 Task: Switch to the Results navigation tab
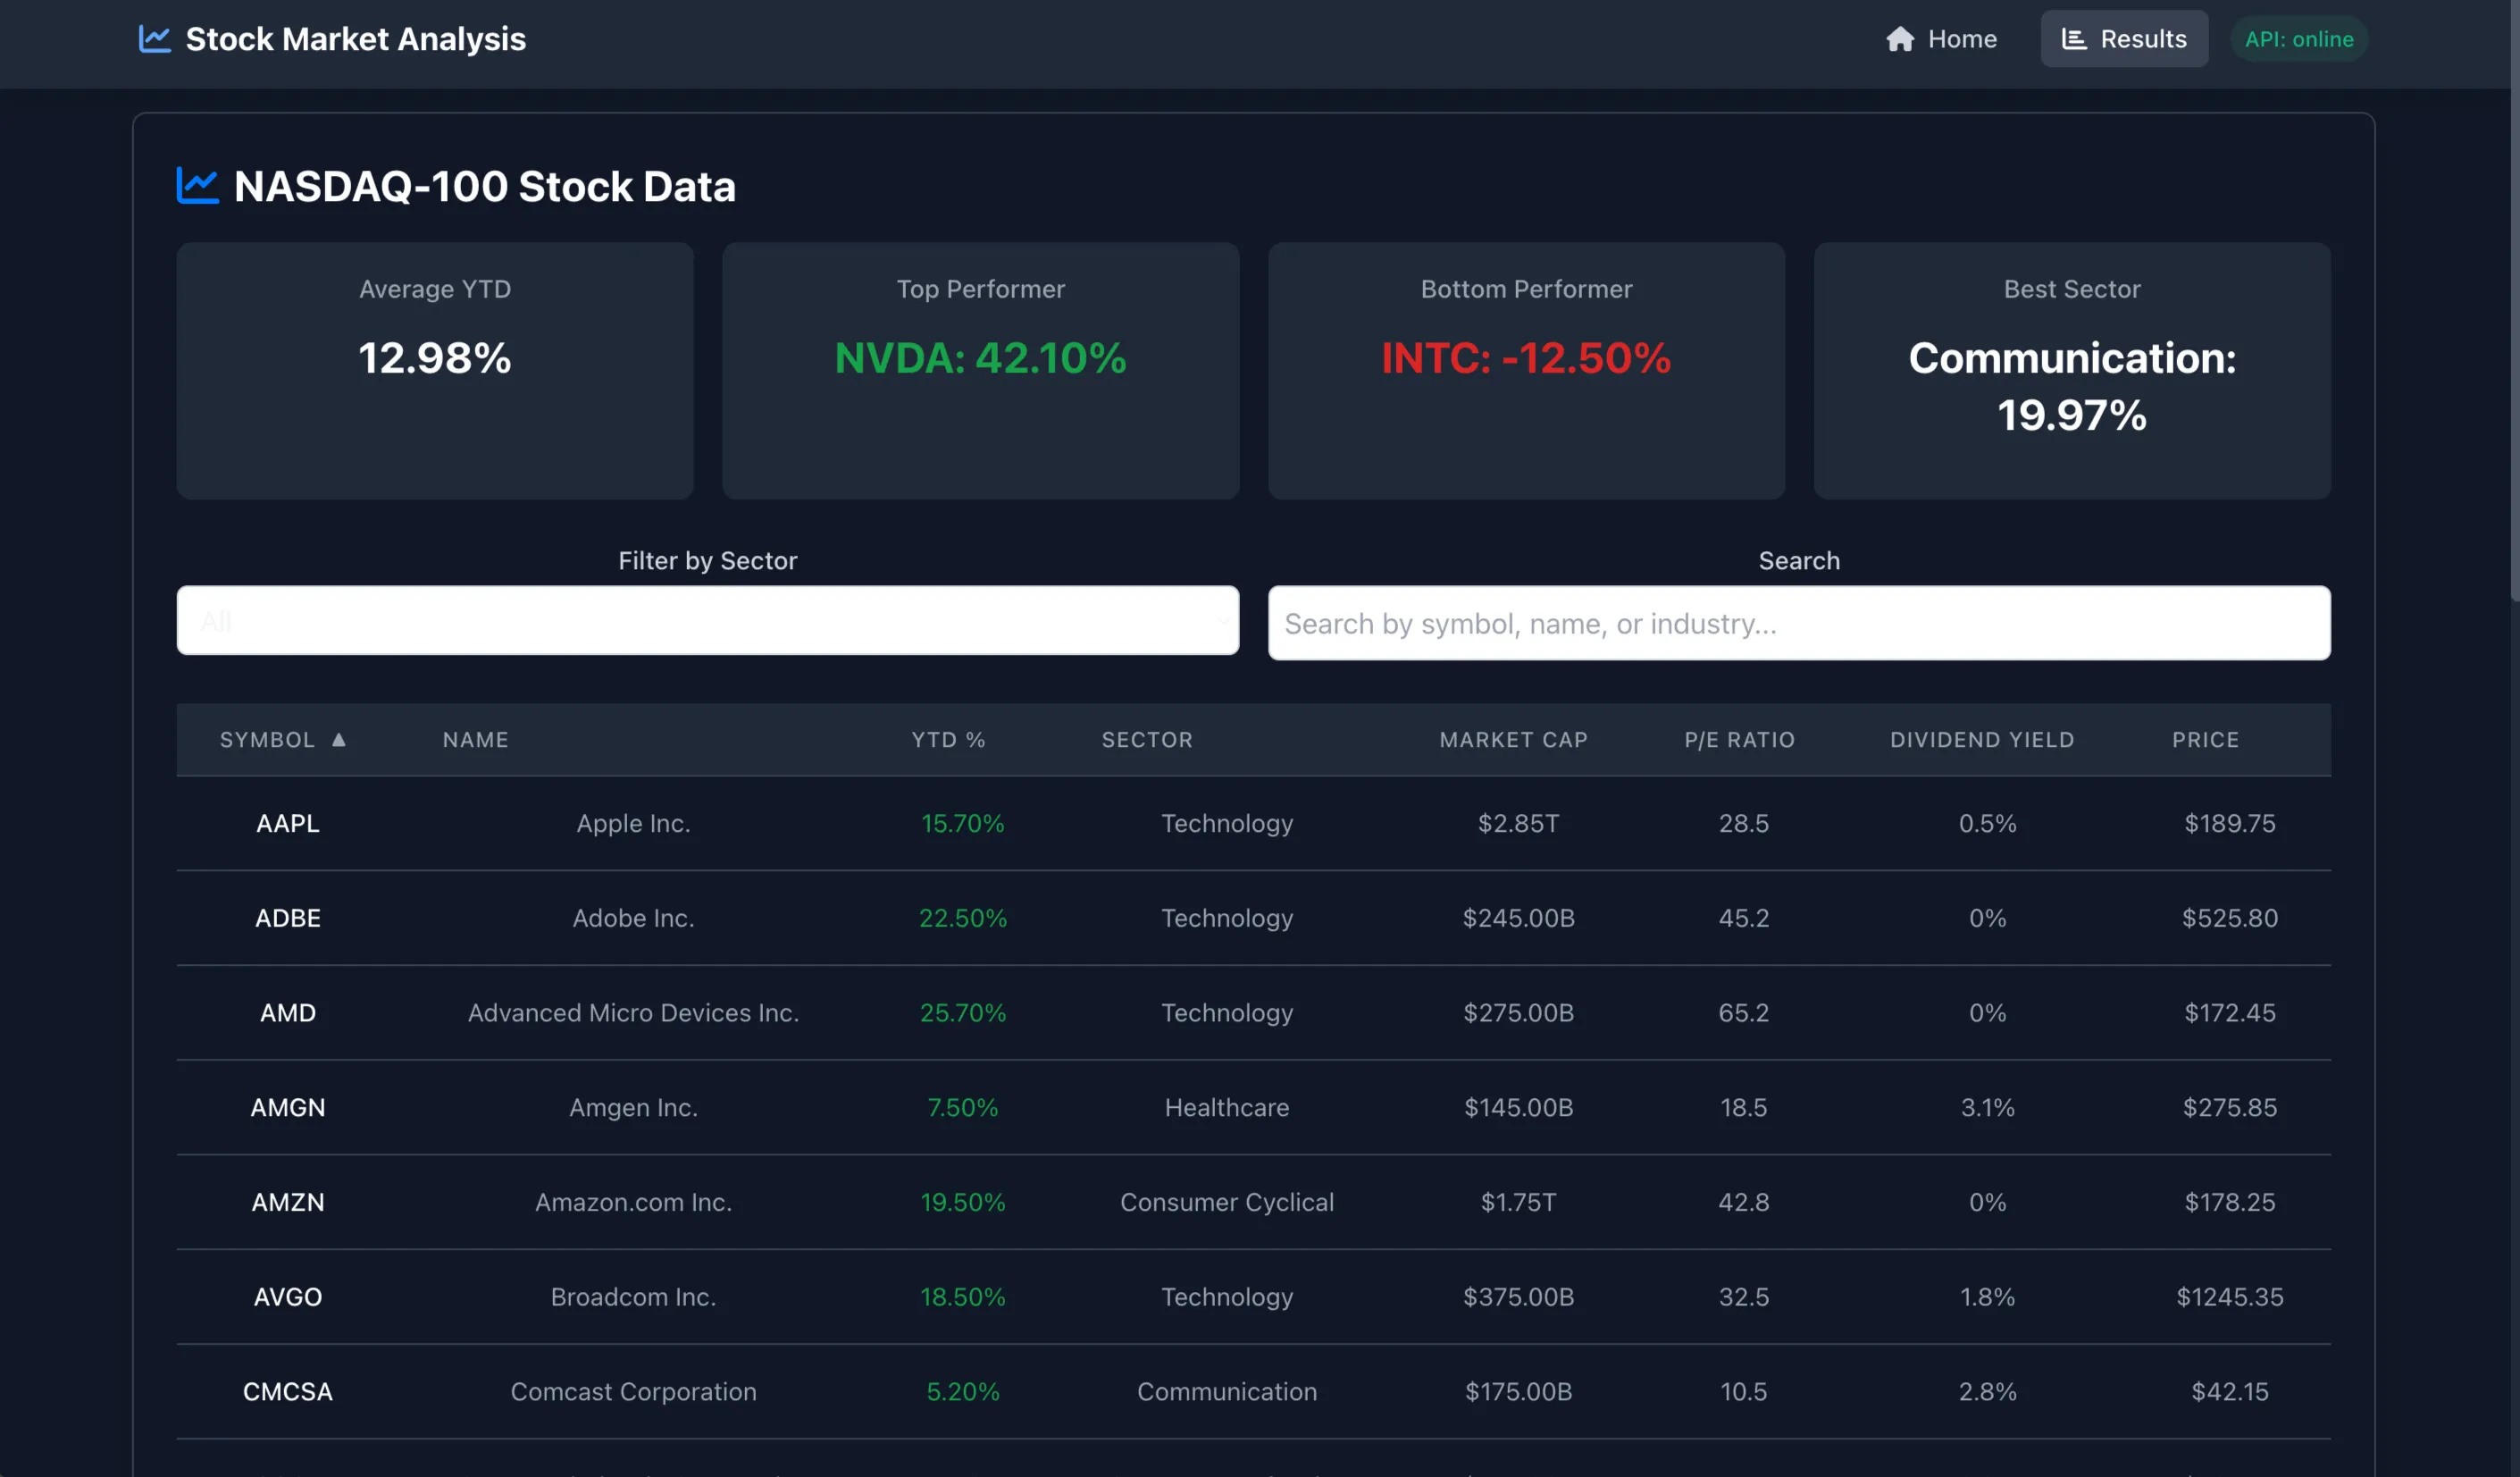2124,39
